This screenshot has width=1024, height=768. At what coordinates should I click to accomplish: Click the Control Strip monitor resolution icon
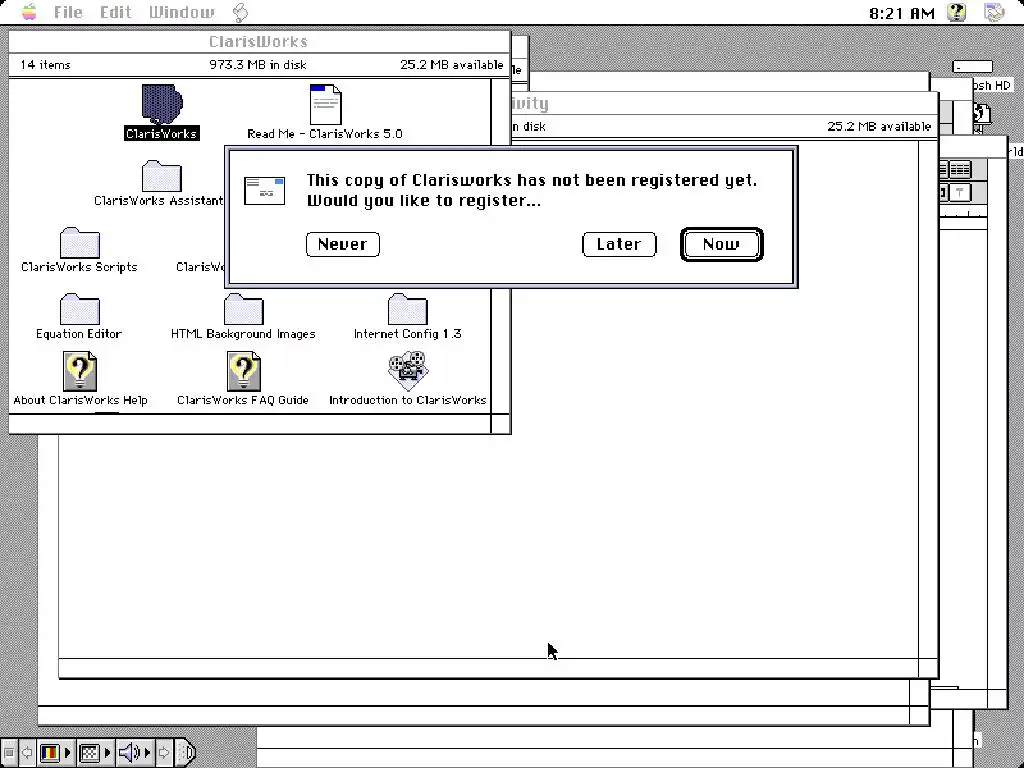pyautogui.click(x=89, y=753)
